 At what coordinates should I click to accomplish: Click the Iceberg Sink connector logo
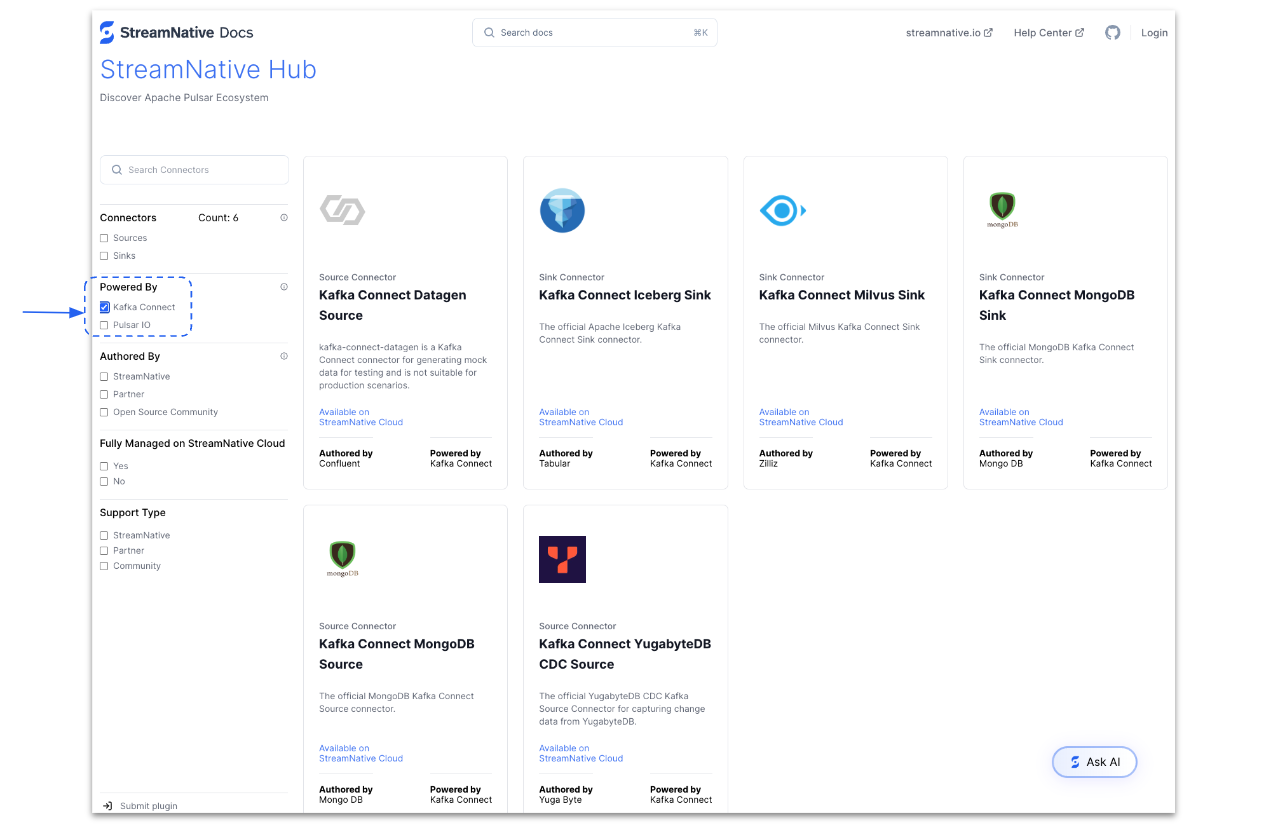(x=562, y=210)
